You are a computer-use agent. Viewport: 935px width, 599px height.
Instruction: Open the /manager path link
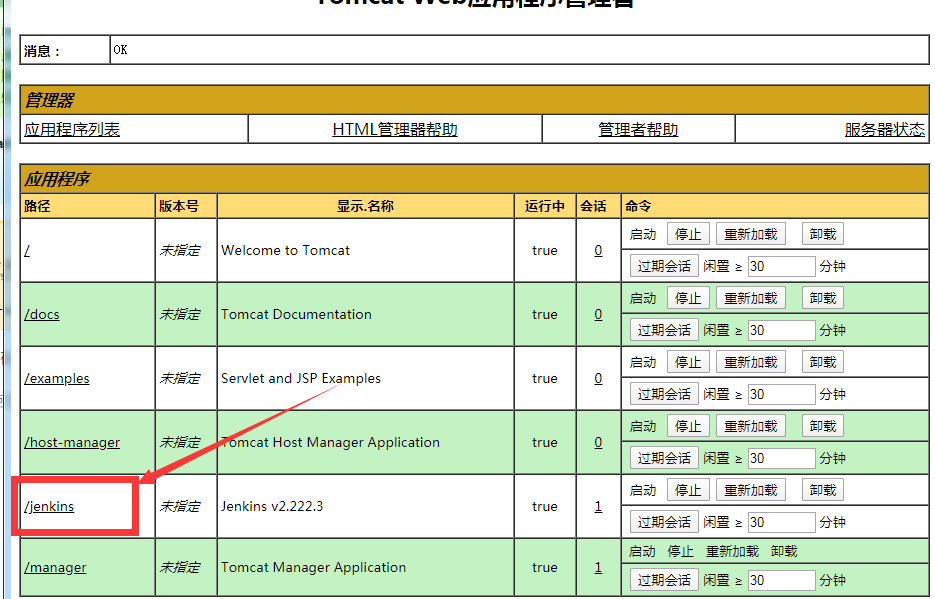click(x=55, y=567)
